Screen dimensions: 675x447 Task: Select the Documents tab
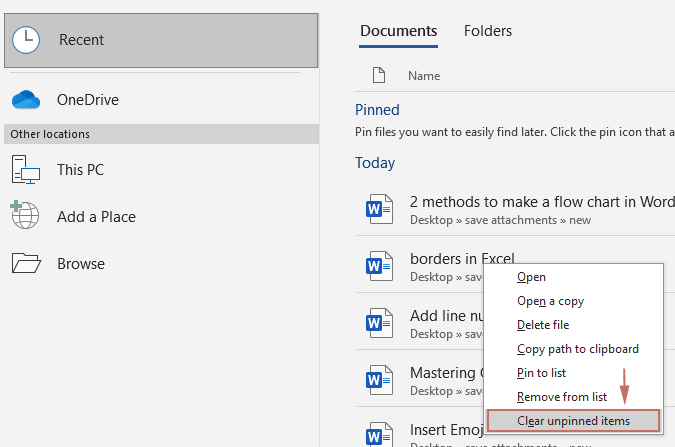tap(398, 32)
